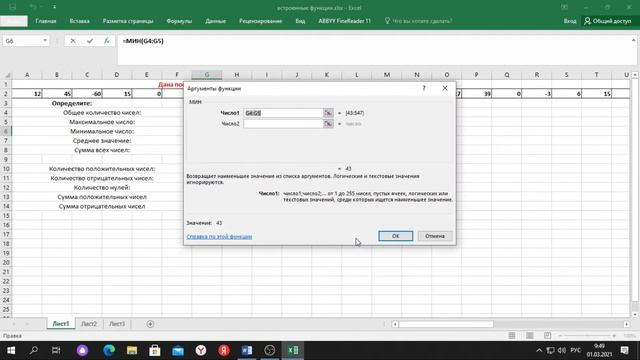Open Task View on taskbar
The height and width of the screenshot is (360, 640).
point(56,350)
